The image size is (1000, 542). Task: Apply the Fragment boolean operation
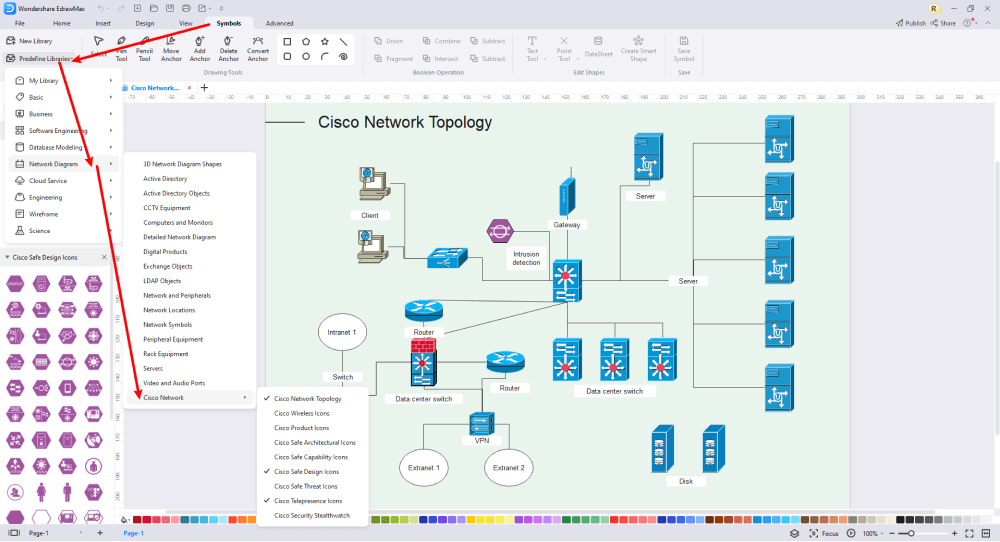pyautogui.click(x=393, y=59)
